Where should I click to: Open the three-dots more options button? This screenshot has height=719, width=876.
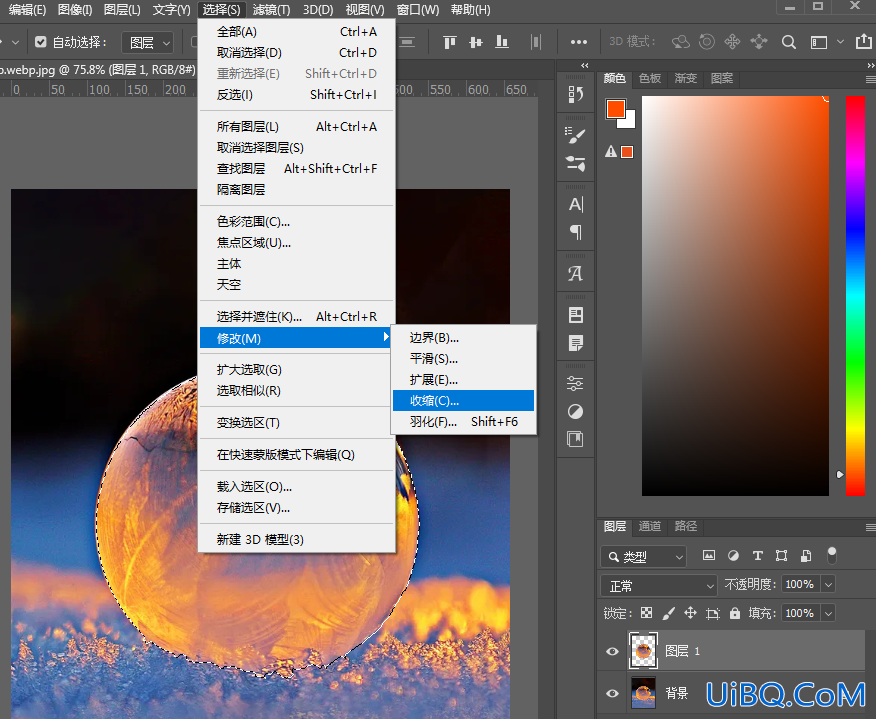(x=578, y=42)
